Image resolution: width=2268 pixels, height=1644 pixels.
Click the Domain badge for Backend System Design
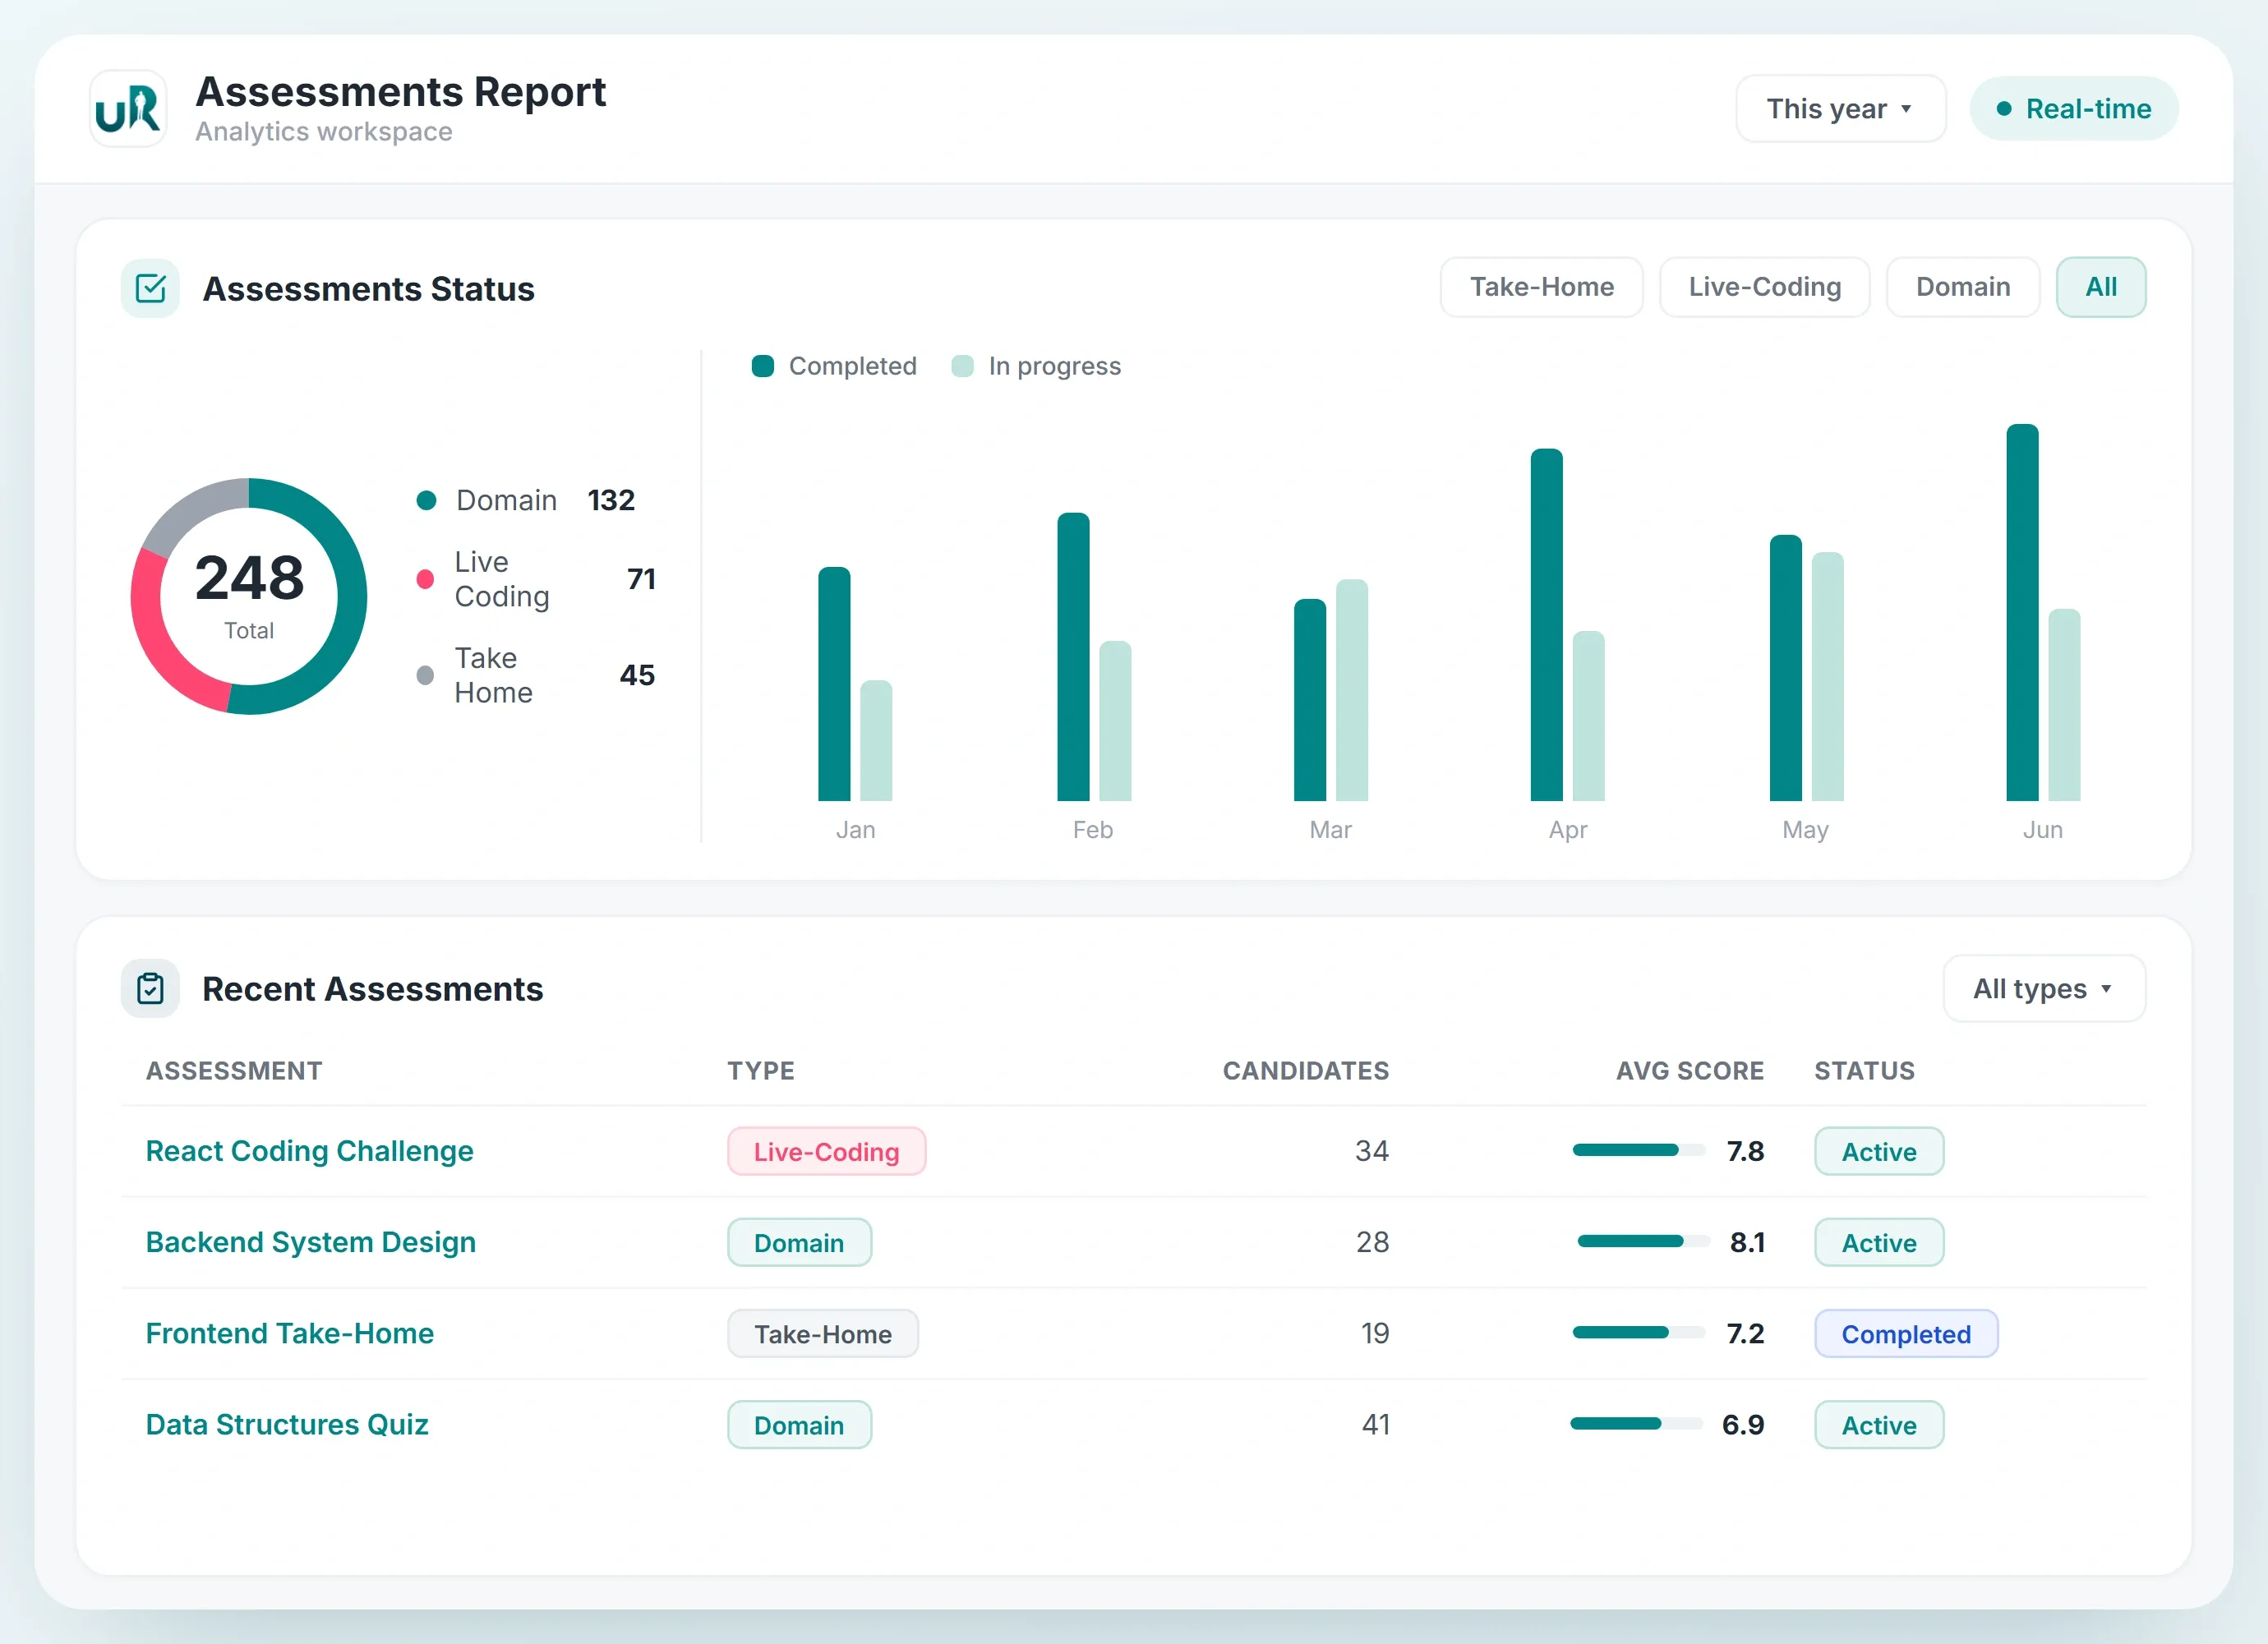(799, 1242)
